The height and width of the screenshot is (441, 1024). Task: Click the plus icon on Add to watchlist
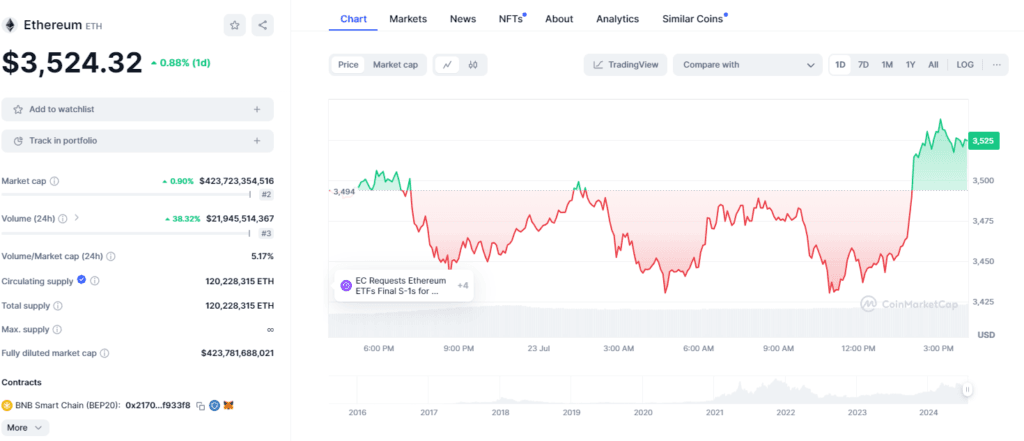point(257,109)
